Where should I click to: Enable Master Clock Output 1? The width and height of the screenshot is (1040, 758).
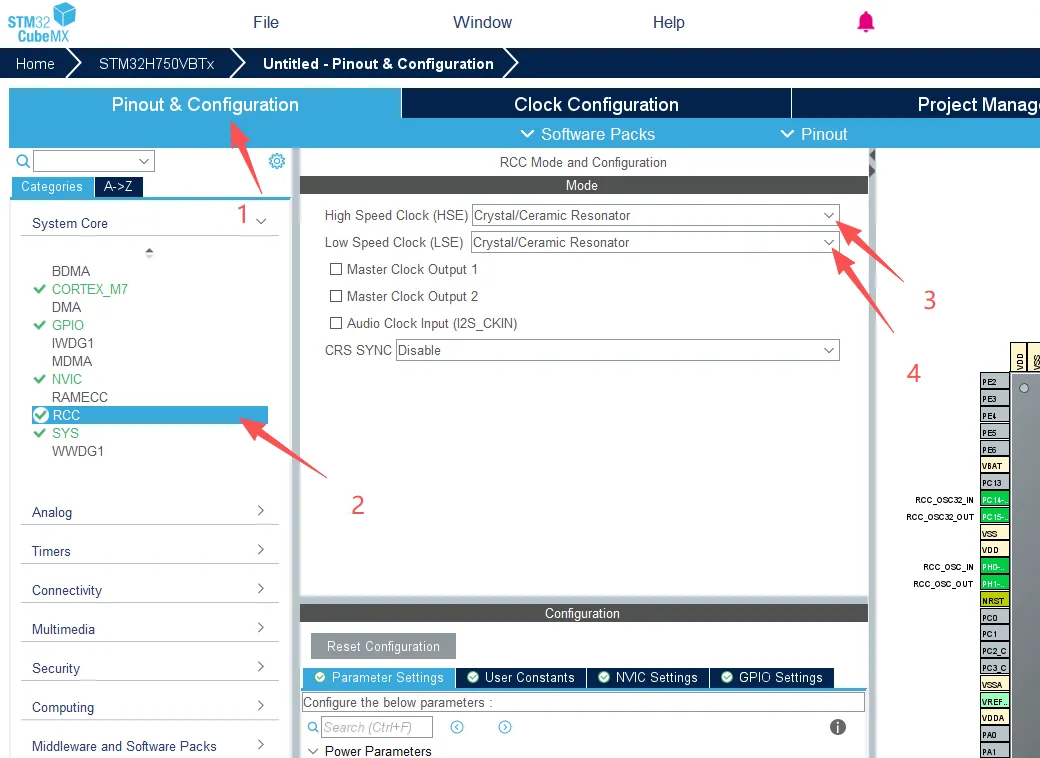coord(336,270)
